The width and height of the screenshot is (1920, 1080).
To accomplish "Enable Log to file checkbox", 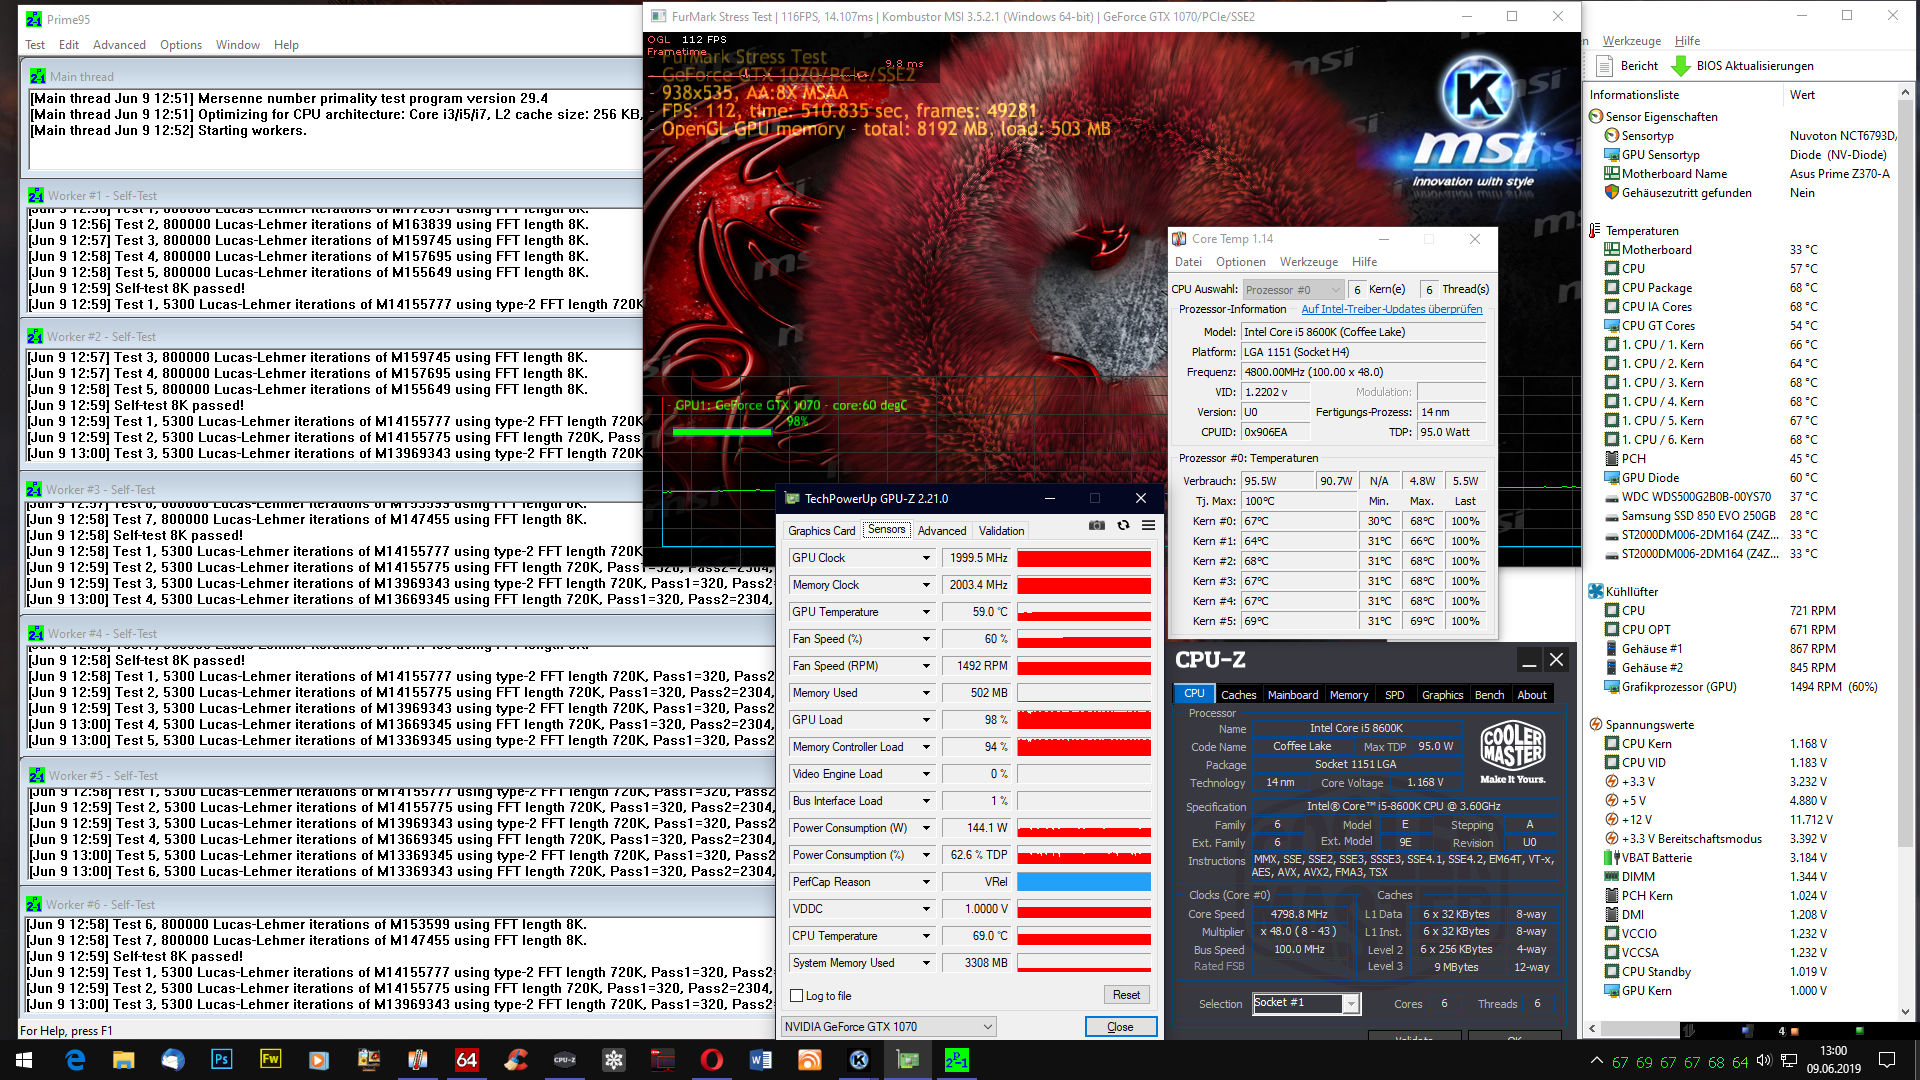I will [797, 996].
